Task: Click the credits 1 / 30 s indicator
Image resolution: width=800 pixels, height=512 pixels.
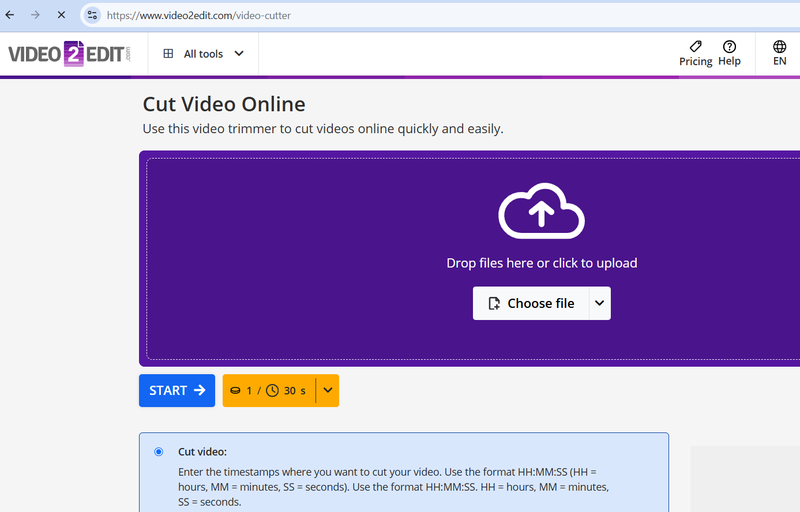Action: pyautogui.click(x=269, y=391)
